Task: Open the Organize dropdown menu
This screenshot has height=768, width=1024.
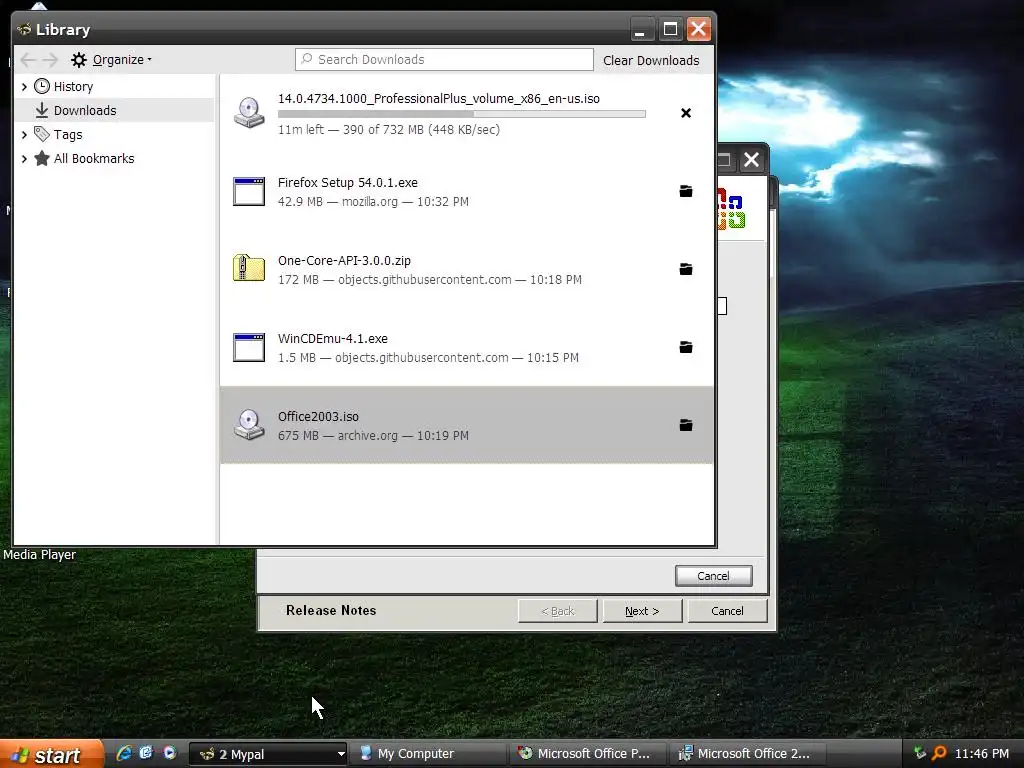Action: 122,60
